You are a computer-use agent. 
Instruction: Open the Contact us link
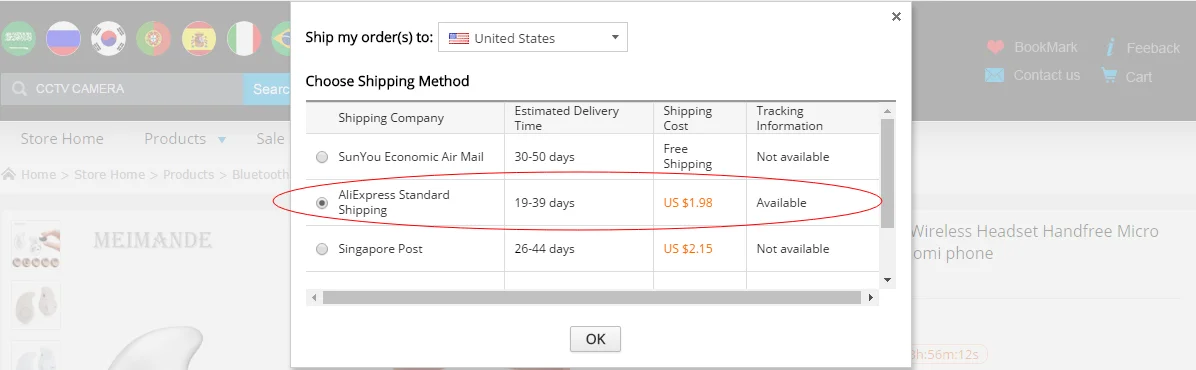tap(1046, 75)
